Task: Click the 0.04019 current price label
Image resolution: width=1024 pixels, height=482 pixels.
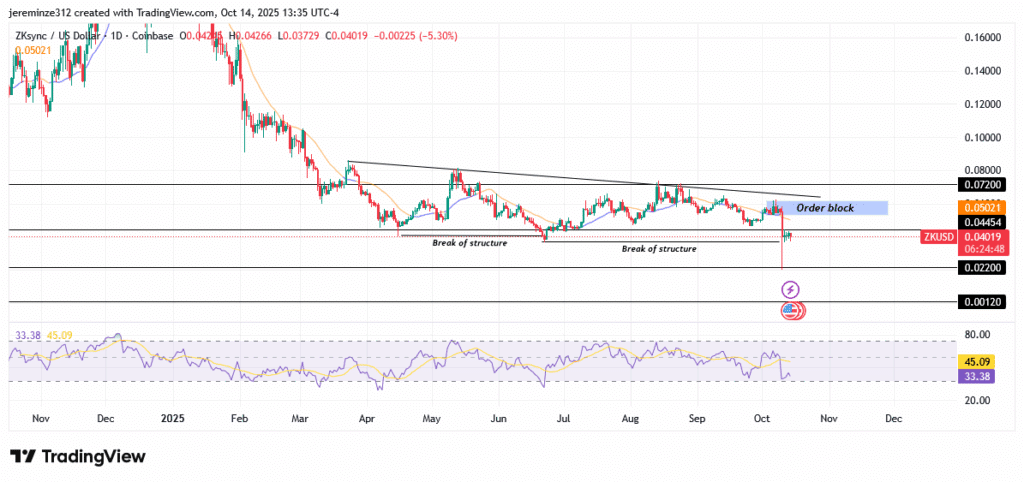Action: point(983,238)
